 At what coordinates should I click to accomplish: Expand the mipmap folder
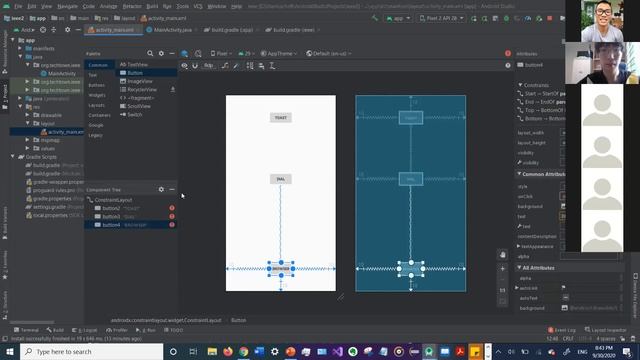coord(28,140)
